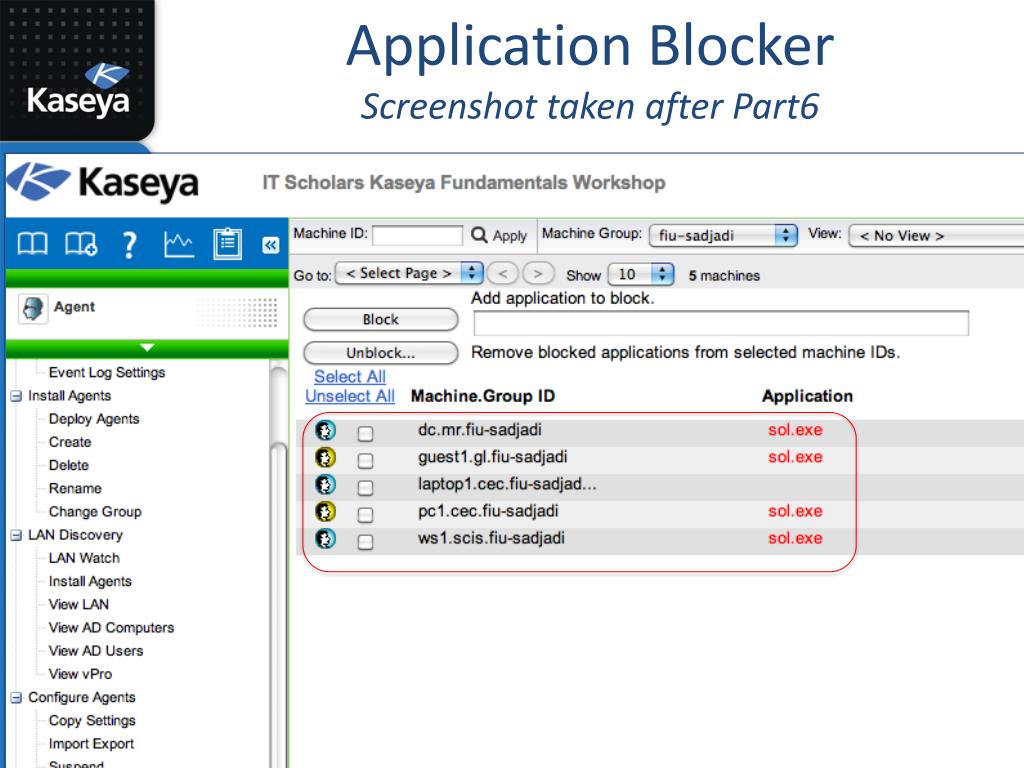
Task: Collapse the navigation panel with double-arrow icon
Action: pyautogui.click(x=270, y=245)
